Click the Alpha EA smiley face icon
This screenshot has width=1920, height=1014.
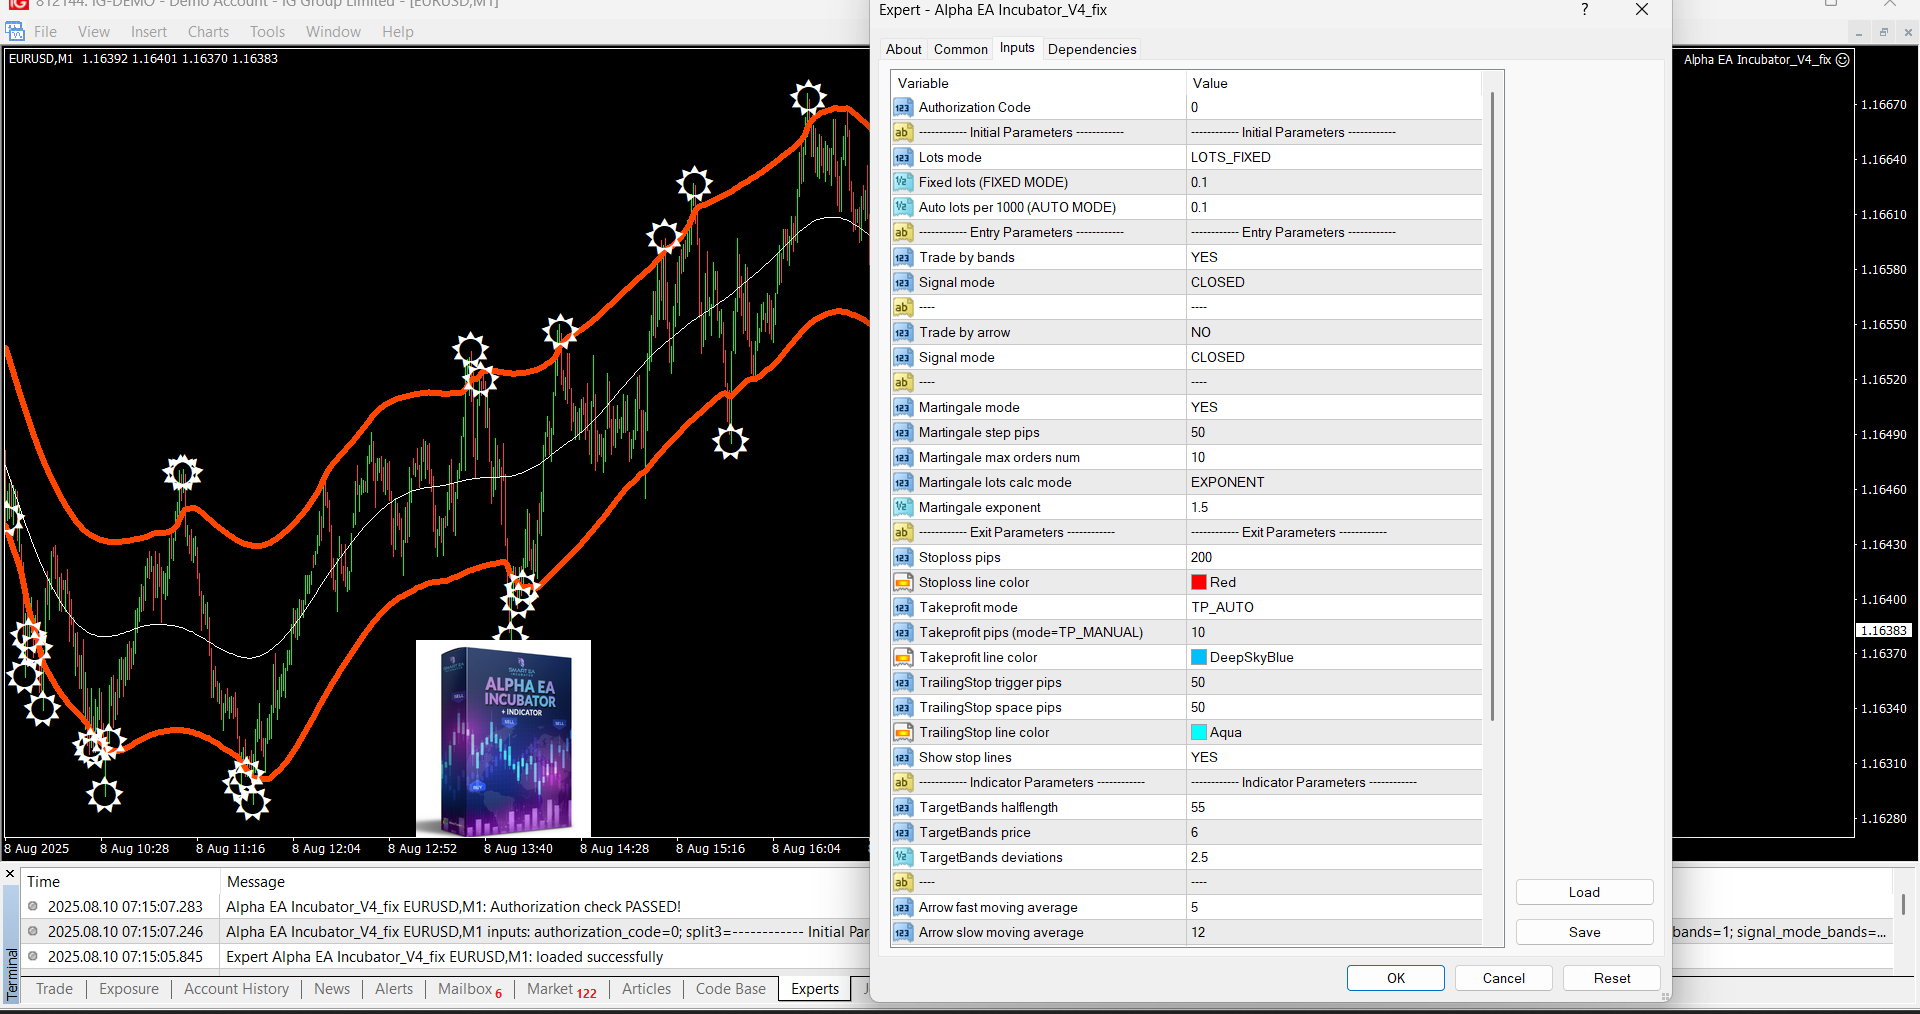pyautogui.click(x=1843, y=60)
